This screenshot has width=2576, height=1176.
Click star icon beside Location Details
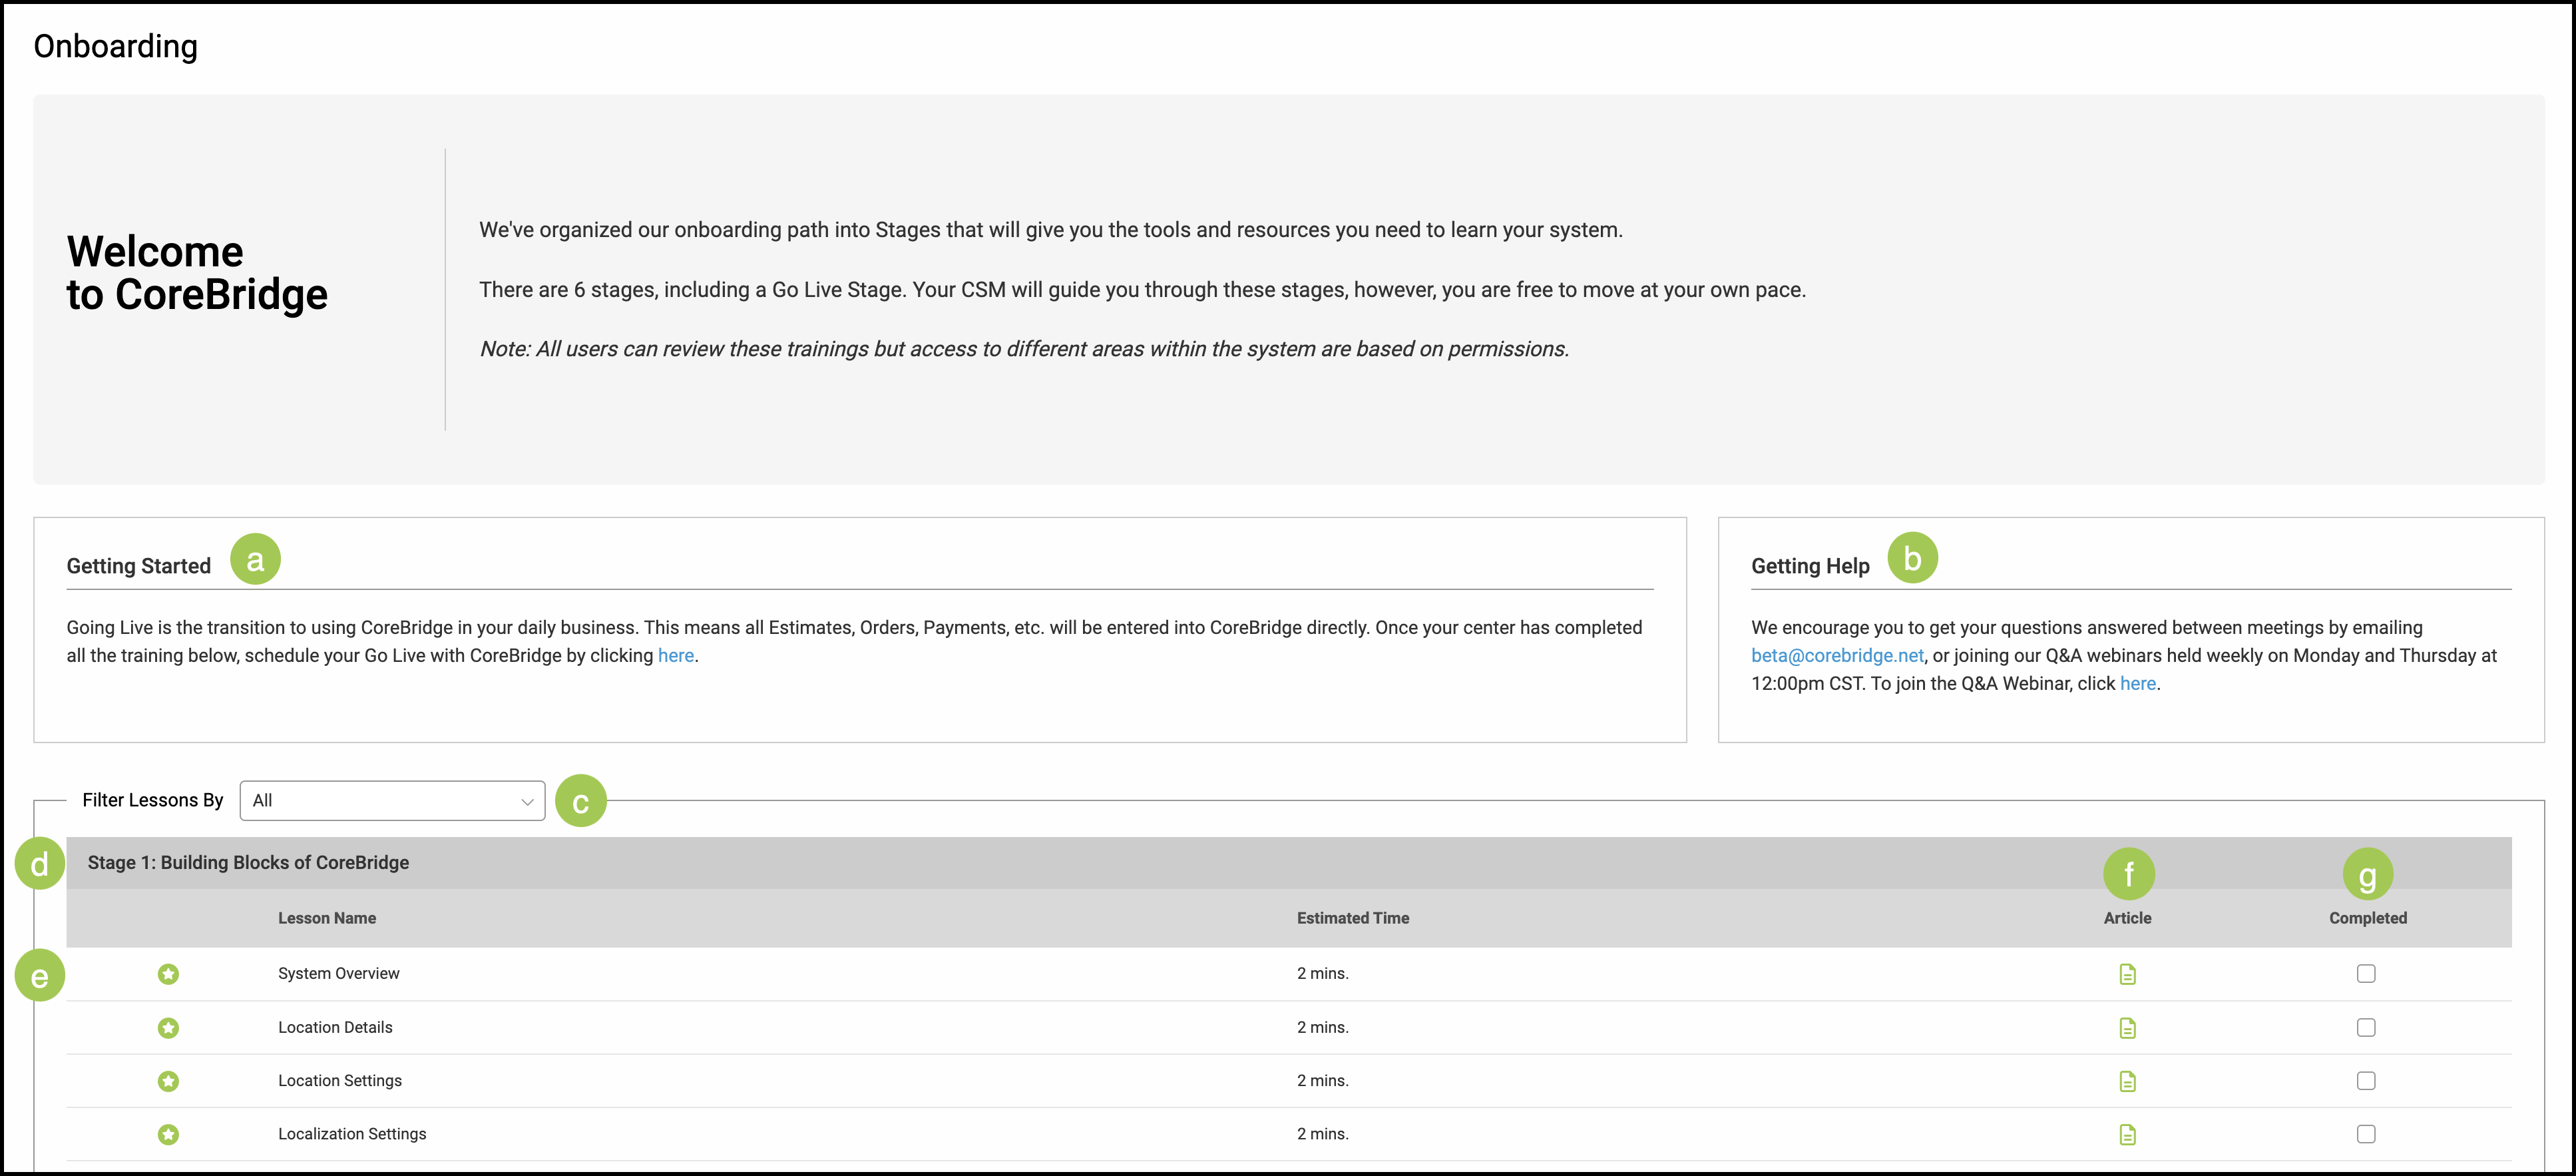click(x=168, y=1028)
